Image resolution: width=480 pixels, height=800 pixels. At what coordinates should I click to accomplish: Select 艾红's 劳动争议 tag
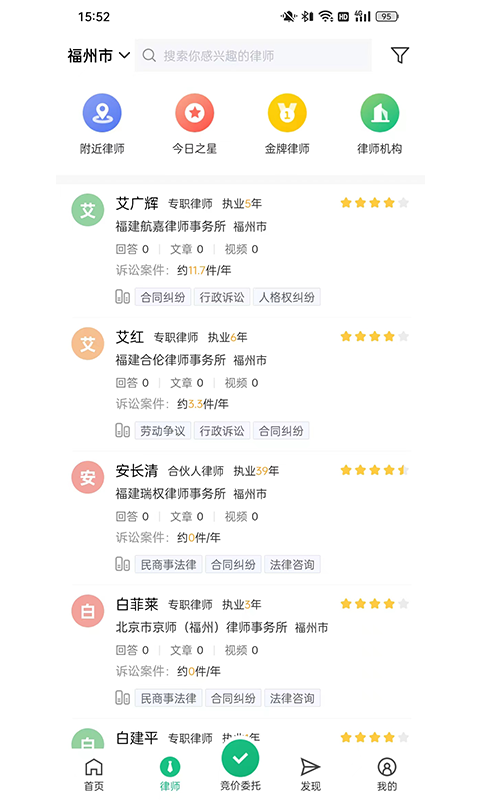[163, 431]
